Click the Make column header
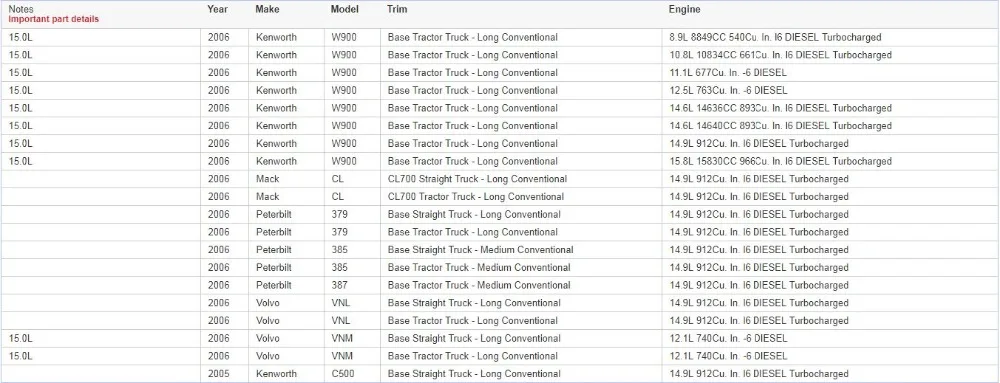 coord(267,10)
